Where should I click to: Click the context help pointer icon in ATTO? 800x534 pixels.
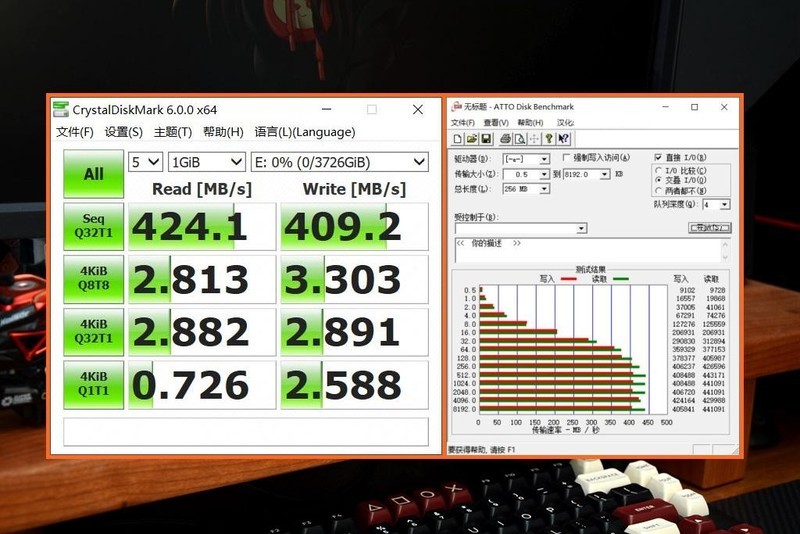click(563, 139)
